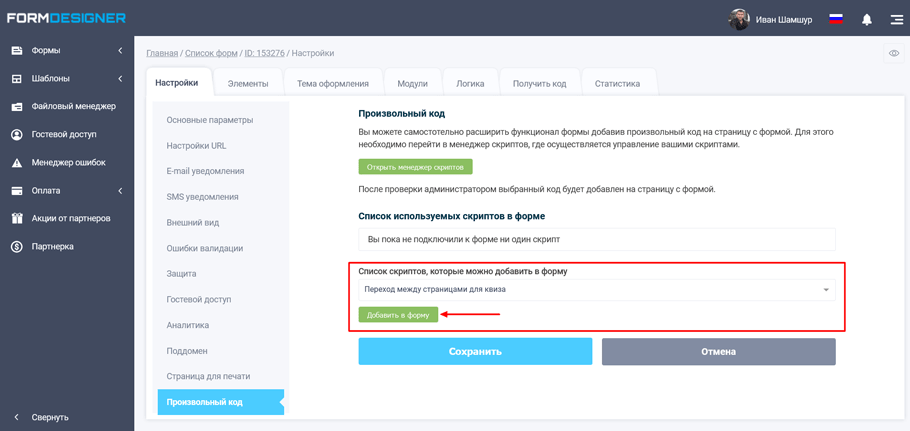Collapse the sidebar with Свернуть
This screenshot has height=431, width=910.
[50, 417]
